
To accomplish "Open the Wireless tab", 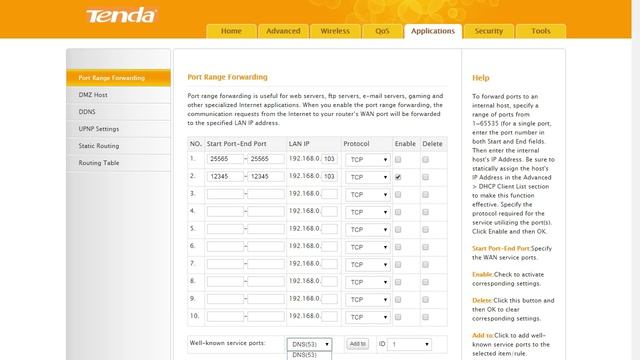I will point(335,31).
